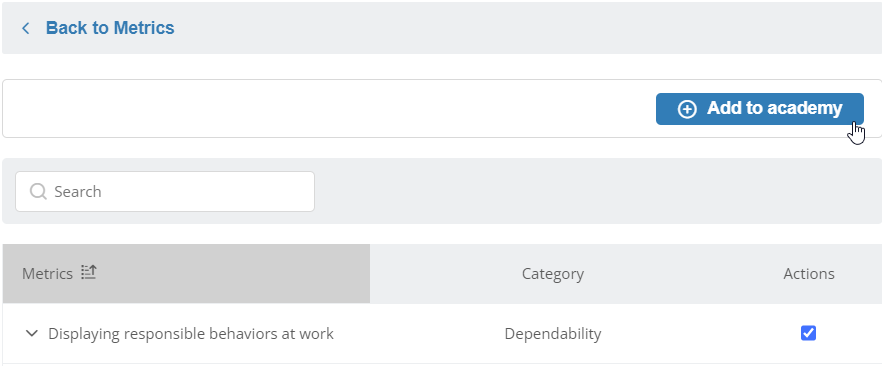Sort by the Metrics column header
882x366 pixels.
[x=186, y=274]
